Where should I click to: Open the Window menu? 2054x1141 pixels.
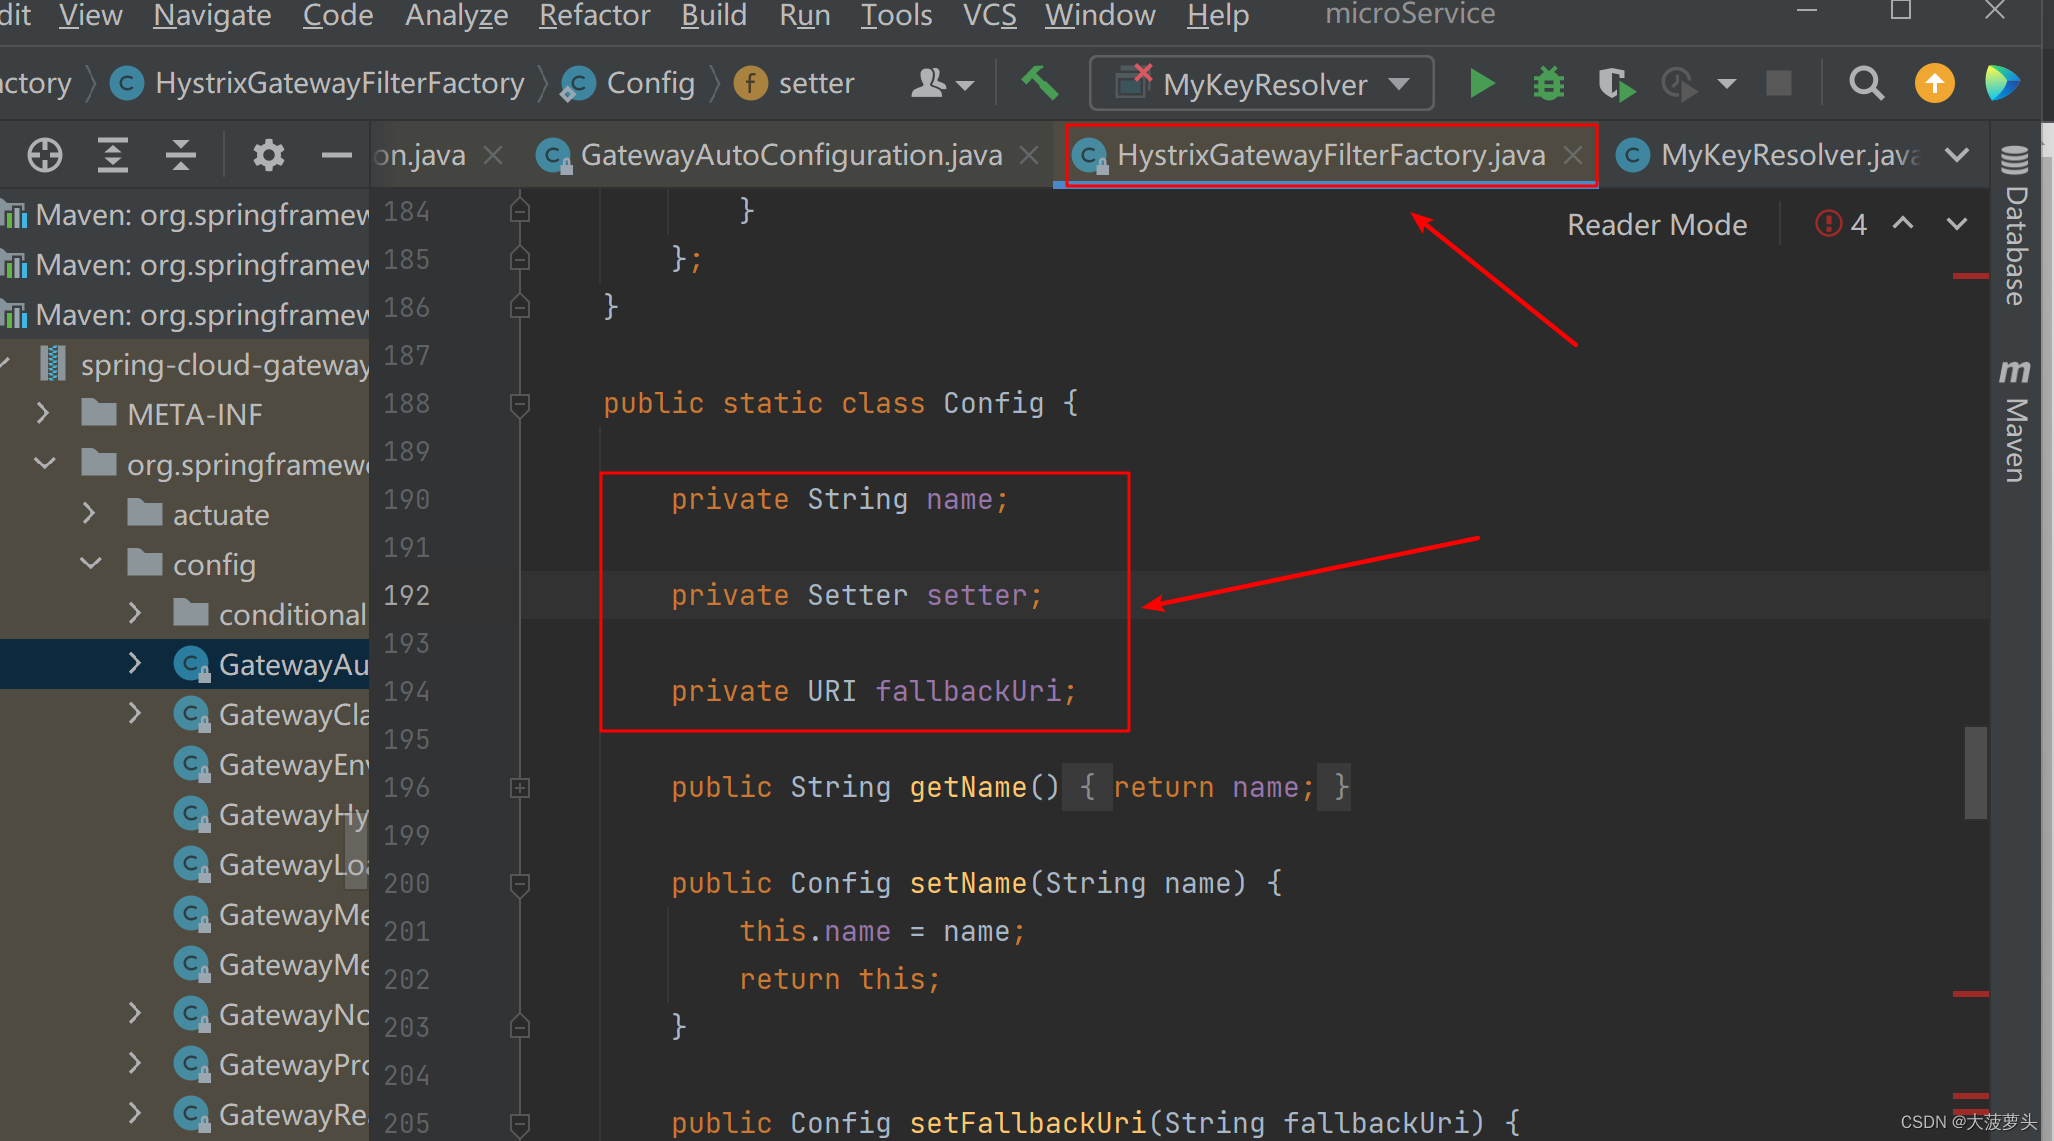pyautogui.click(x=1100, y=16)
